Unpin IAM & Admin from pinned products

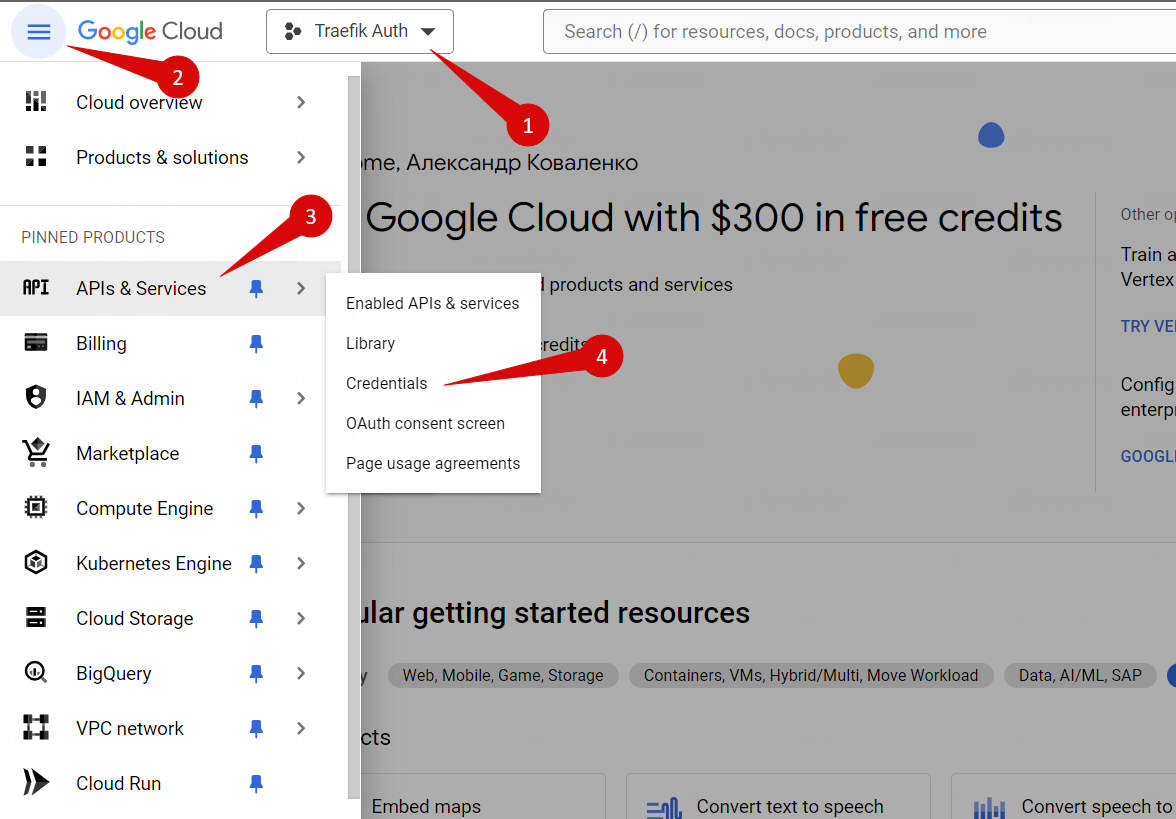(x=256, y=398)
